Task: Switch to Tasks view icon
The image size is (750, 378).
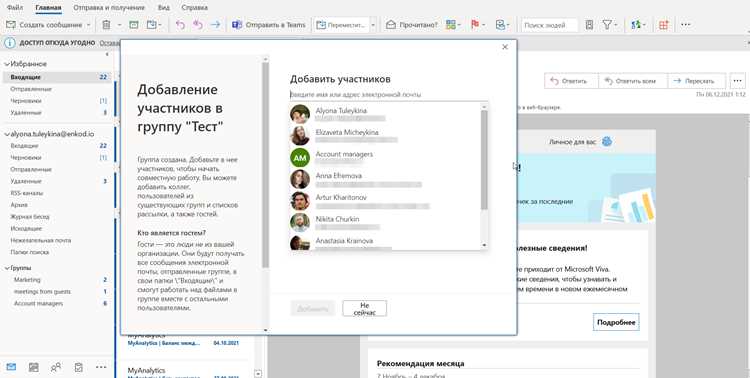Action: coord(78,367)
